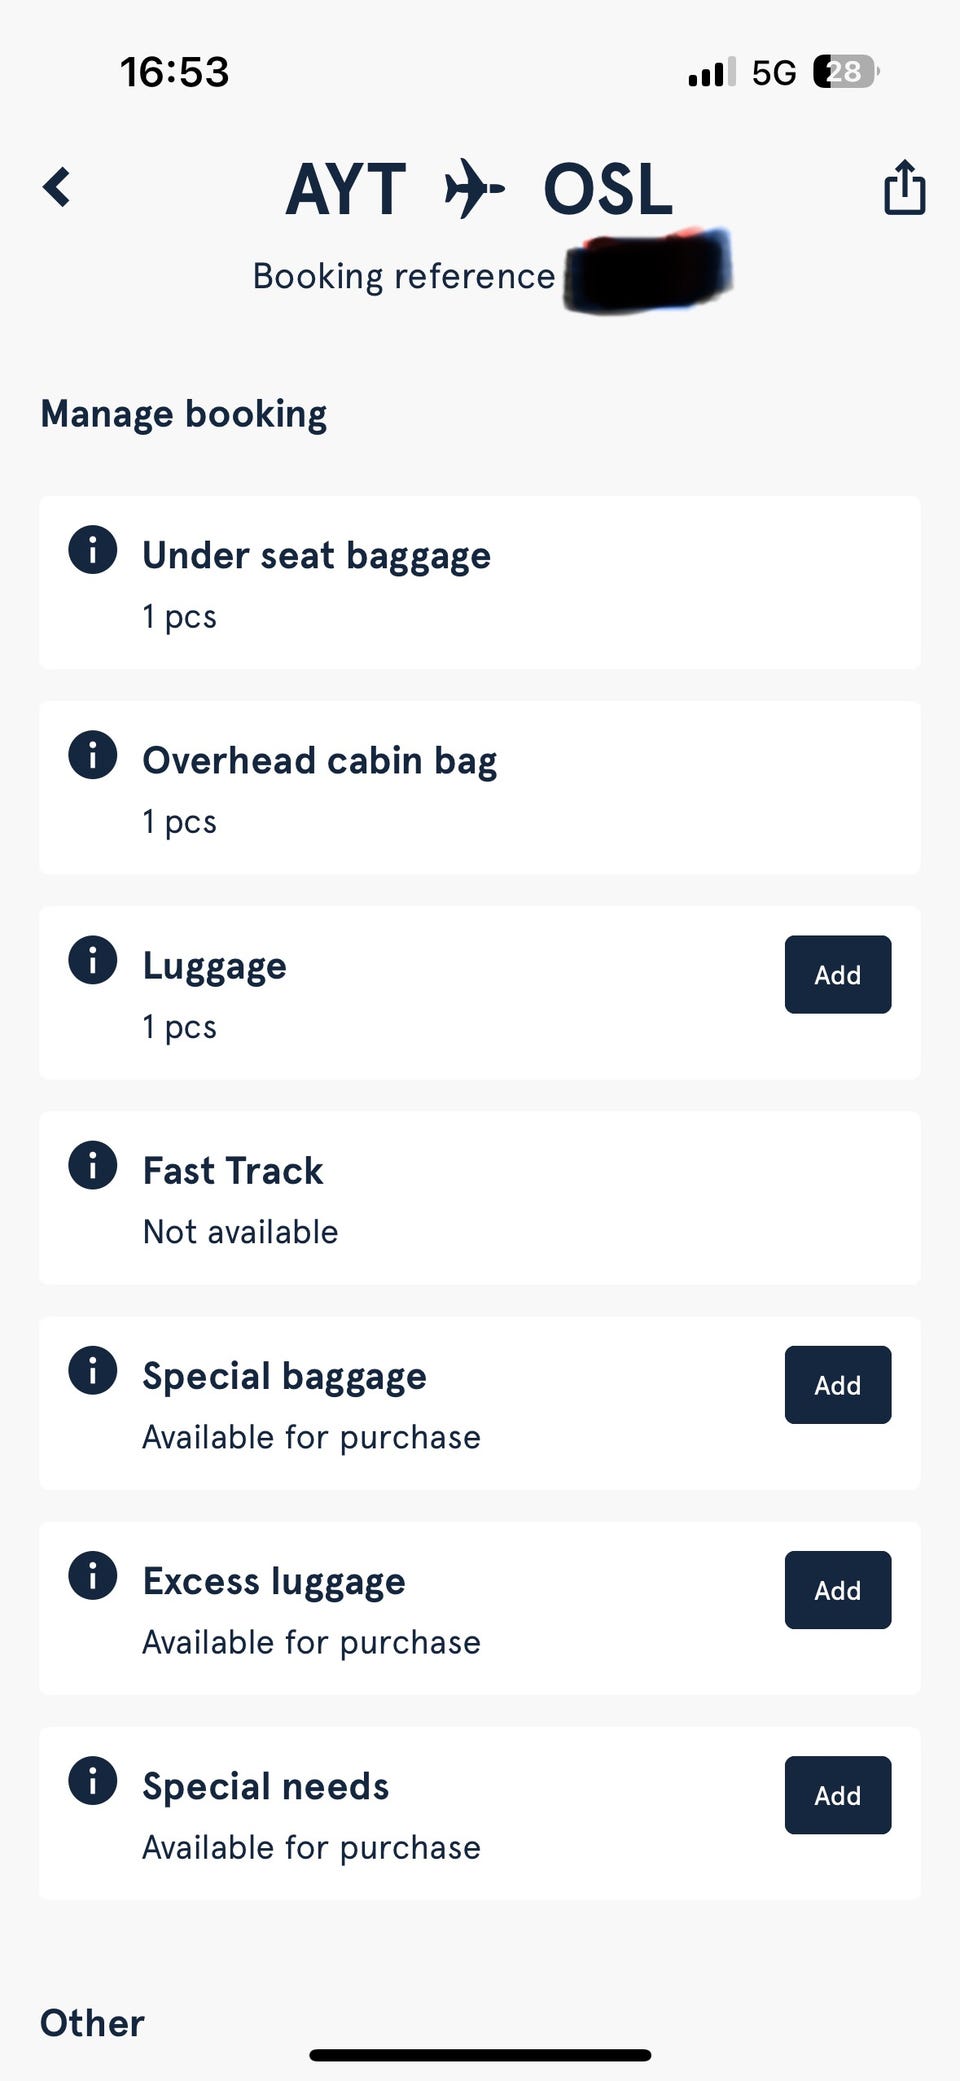Viewport: 960px width, 2081px height.
Task: Add Special needs assistance
Action: [x=837, y=1795]
